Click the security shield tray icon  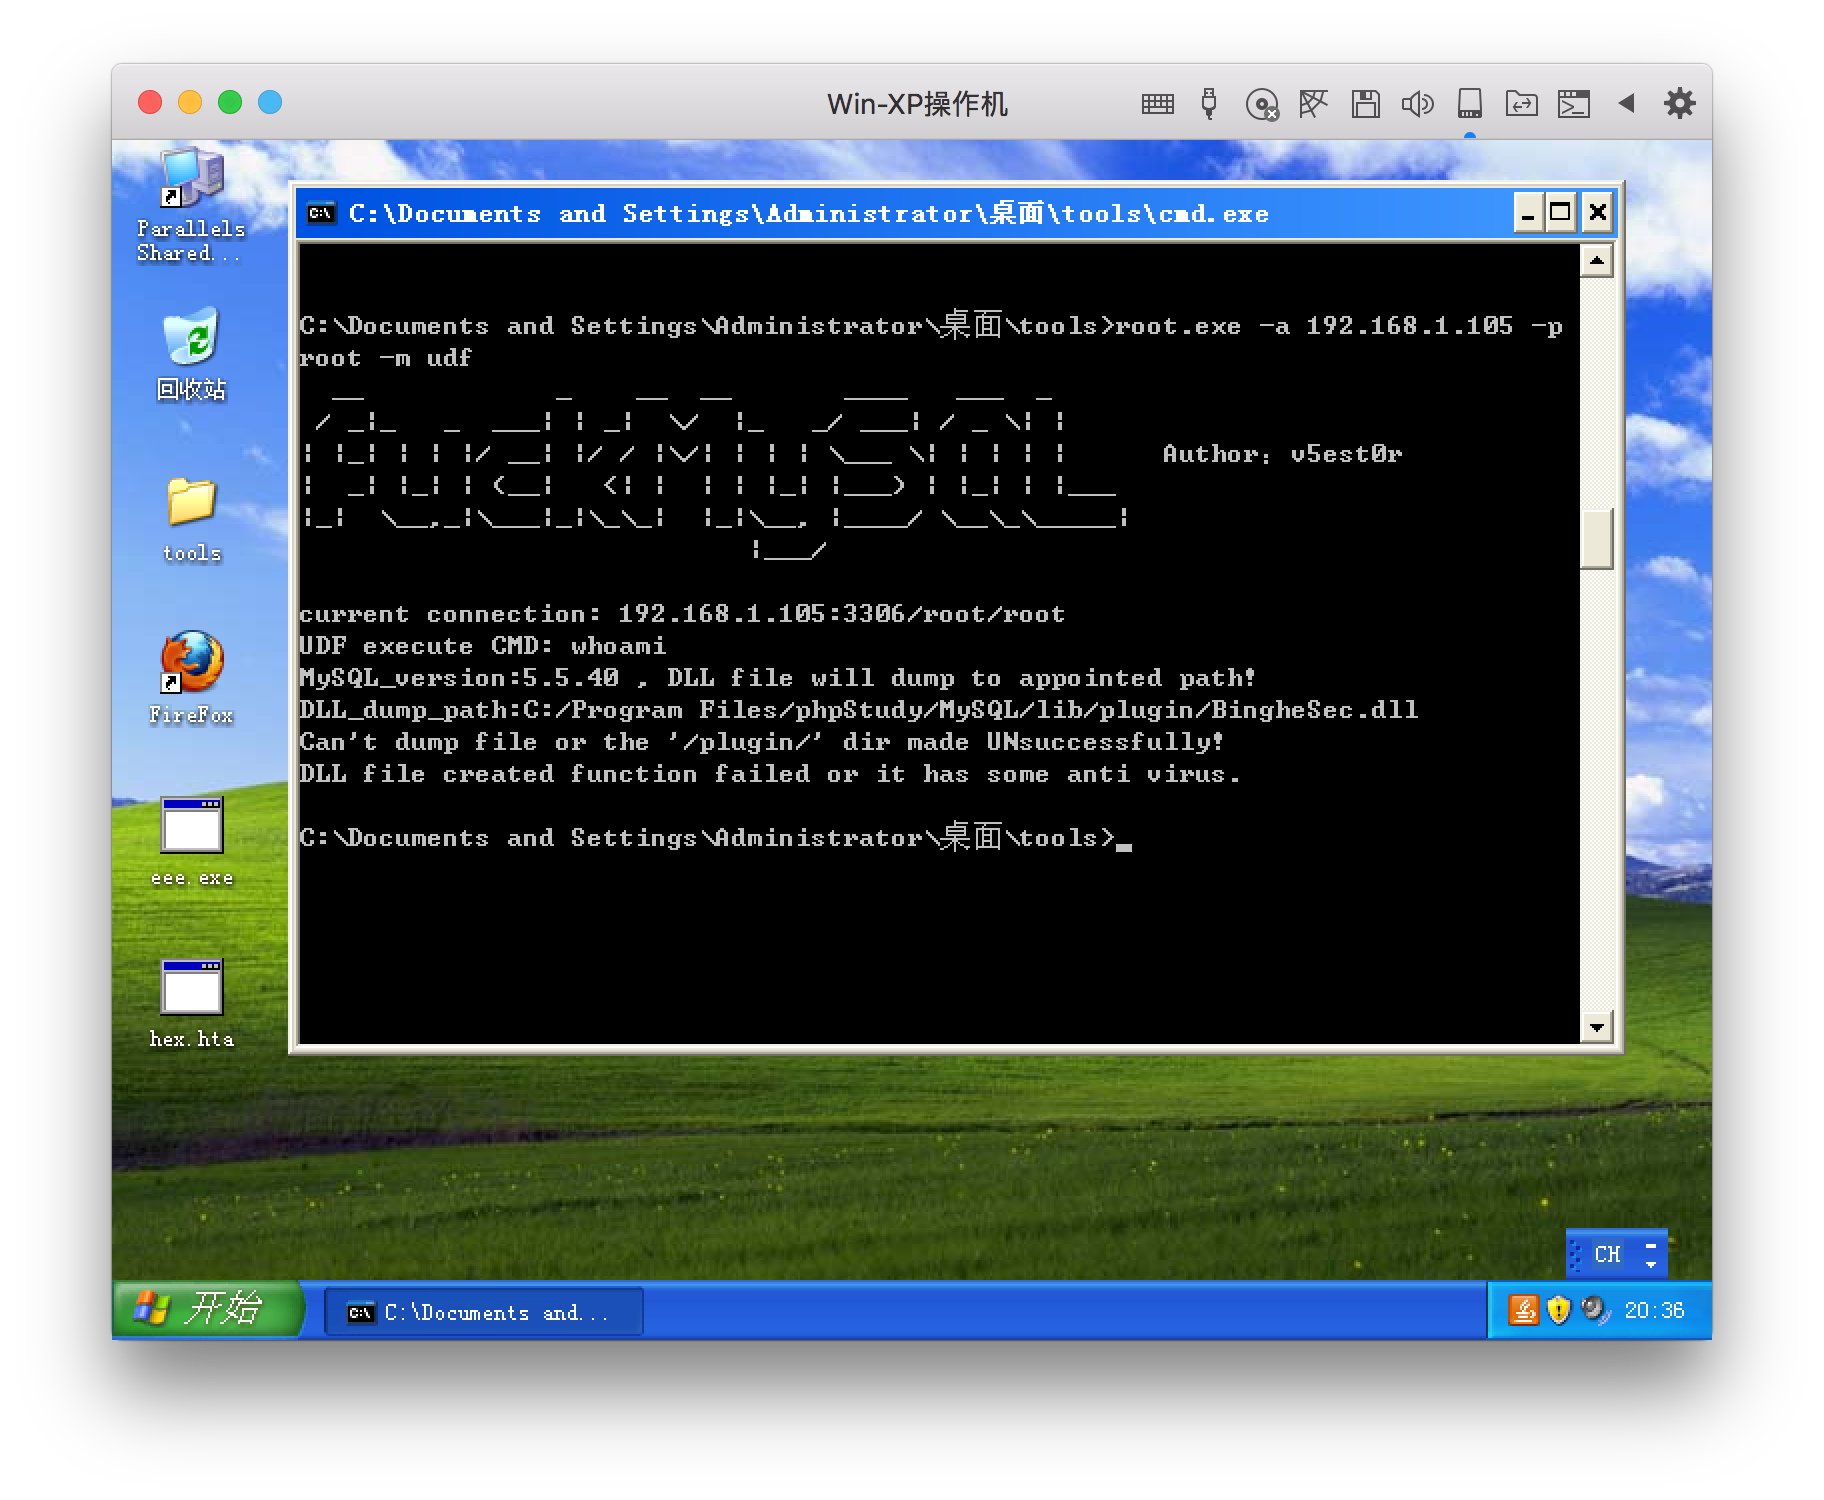click(1558, 1310)
